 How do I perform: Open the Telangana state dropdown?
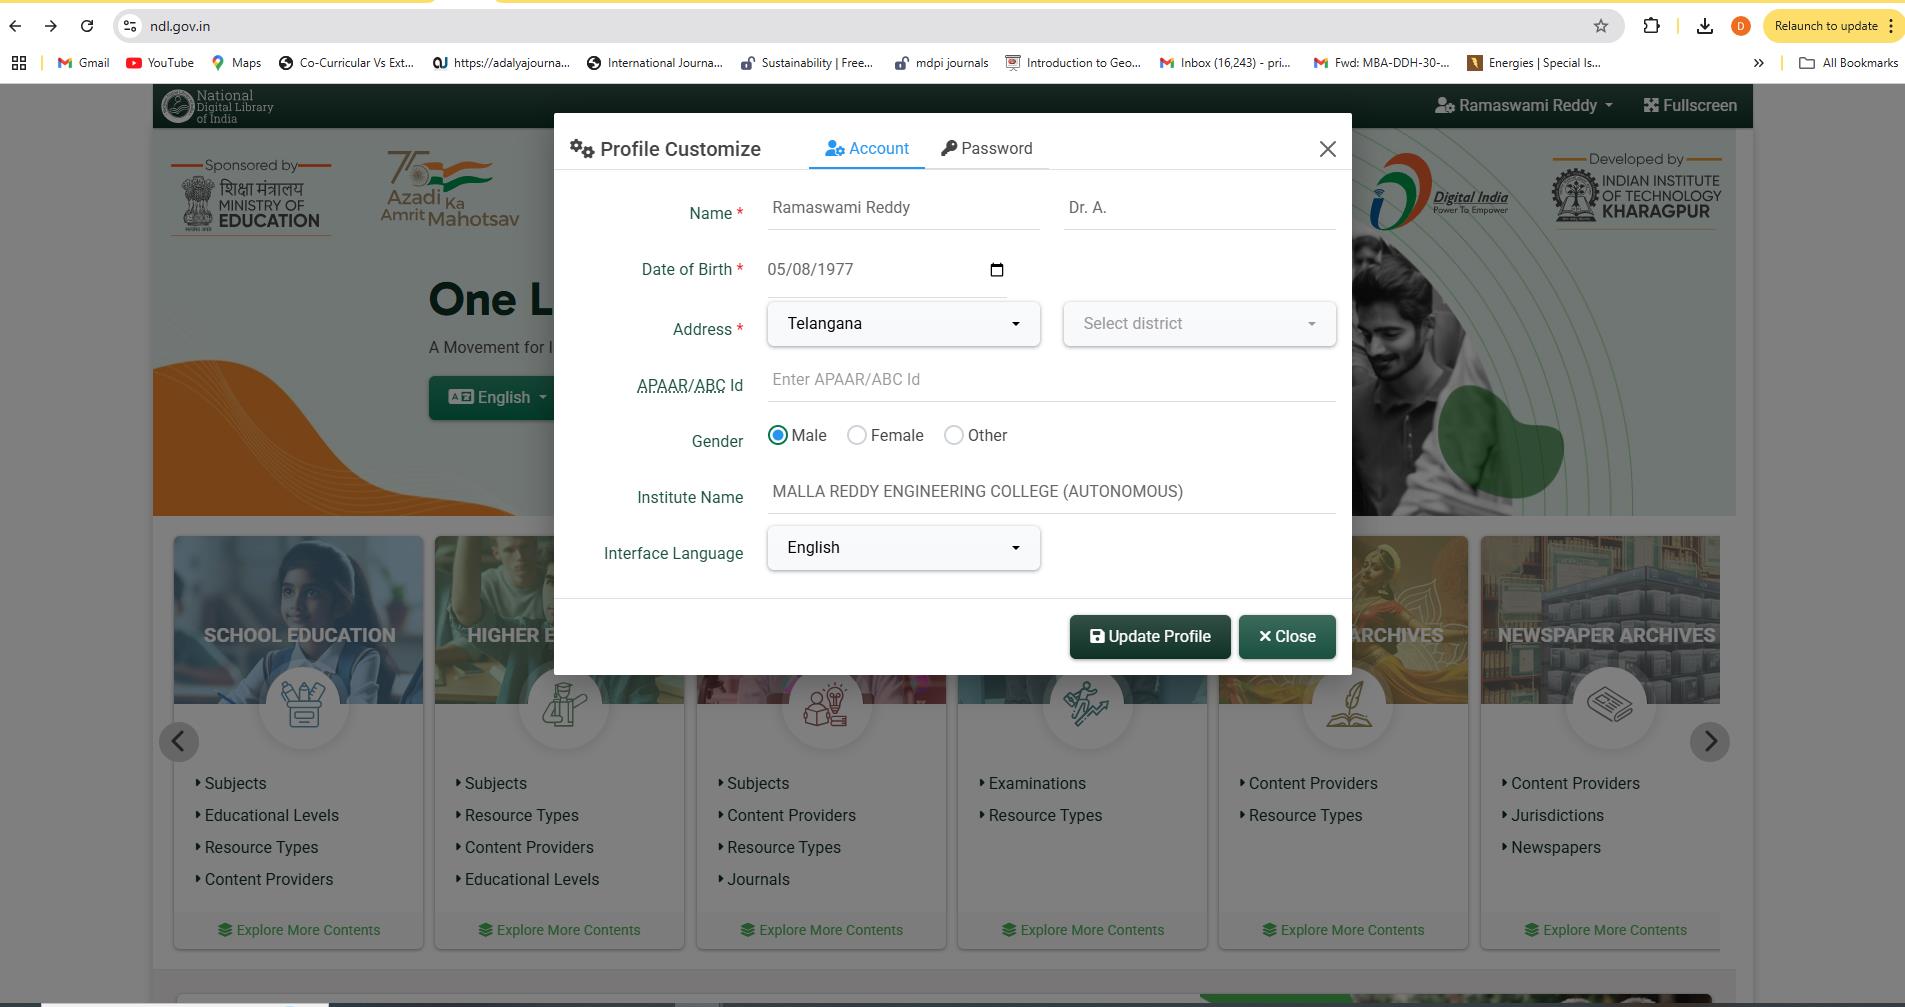point(903,324)
